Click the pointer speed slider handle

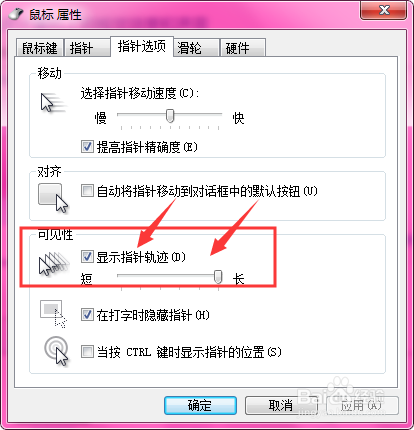tap(170, 116)
